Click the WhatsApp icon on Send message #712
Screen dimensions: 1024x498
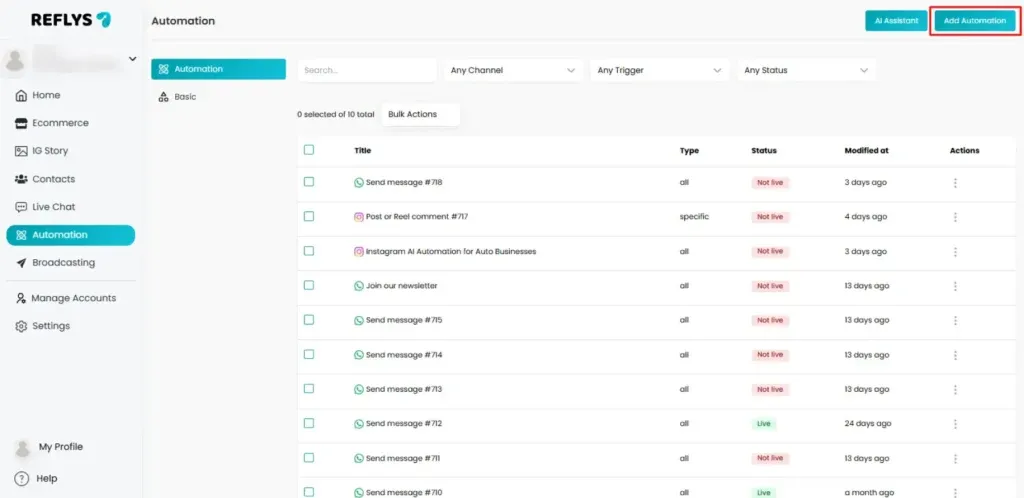click(359, 424)
